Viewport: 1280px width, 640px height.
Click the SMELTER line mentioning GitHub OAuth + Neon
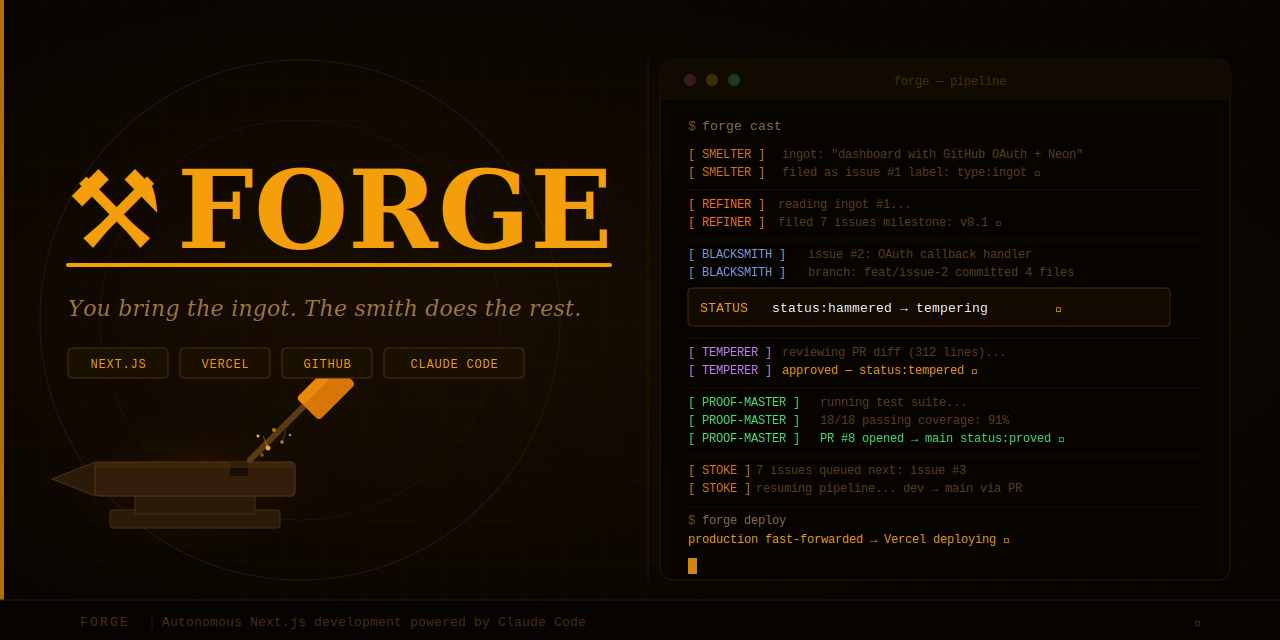(x=885, y=155)
